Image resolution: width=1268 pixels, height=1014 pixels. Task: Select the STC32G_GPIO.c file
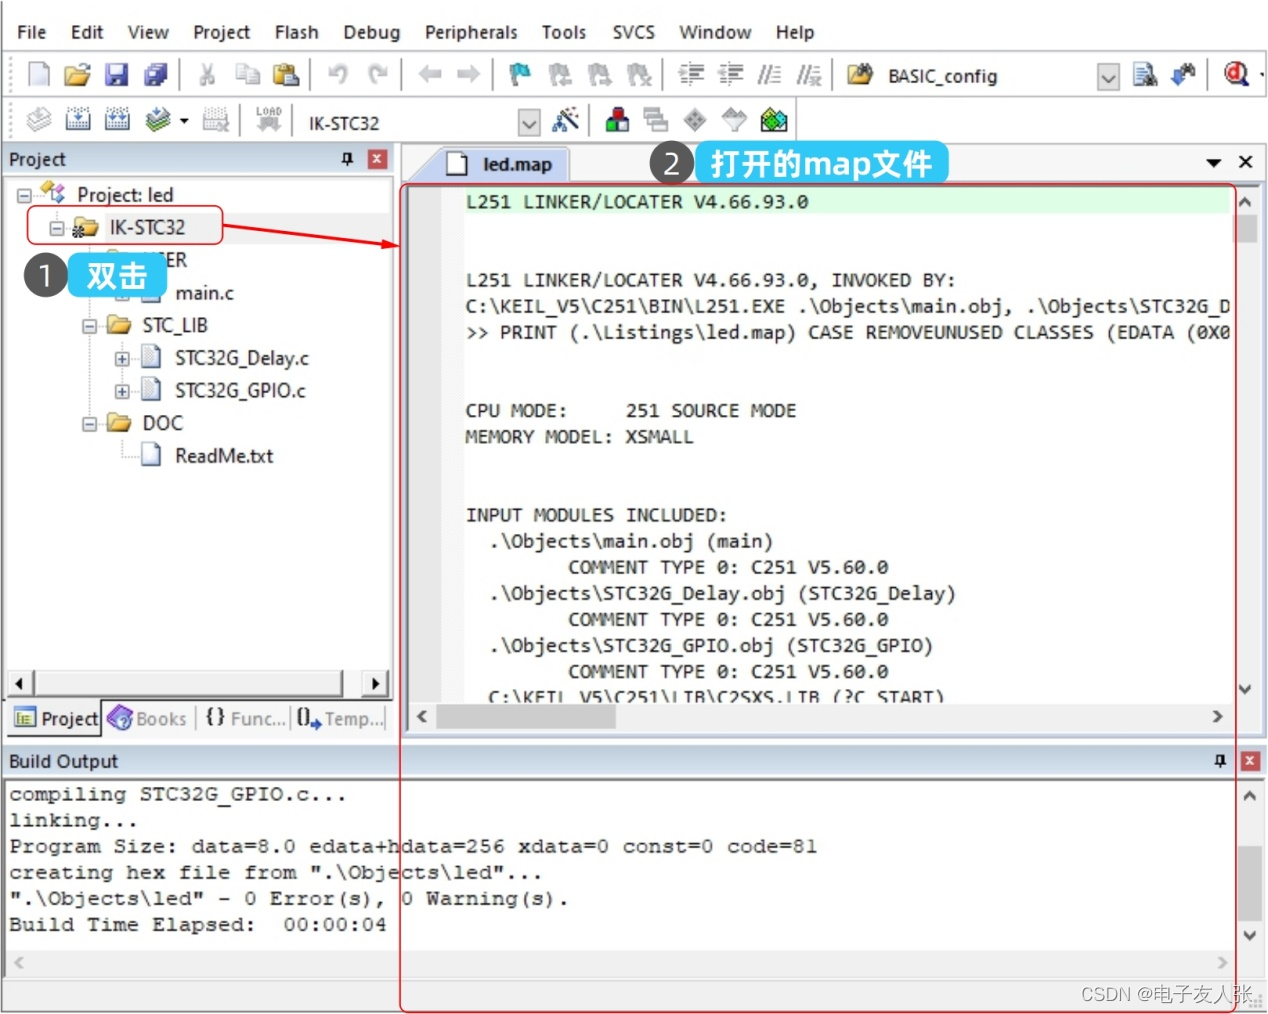click(240, 391)
